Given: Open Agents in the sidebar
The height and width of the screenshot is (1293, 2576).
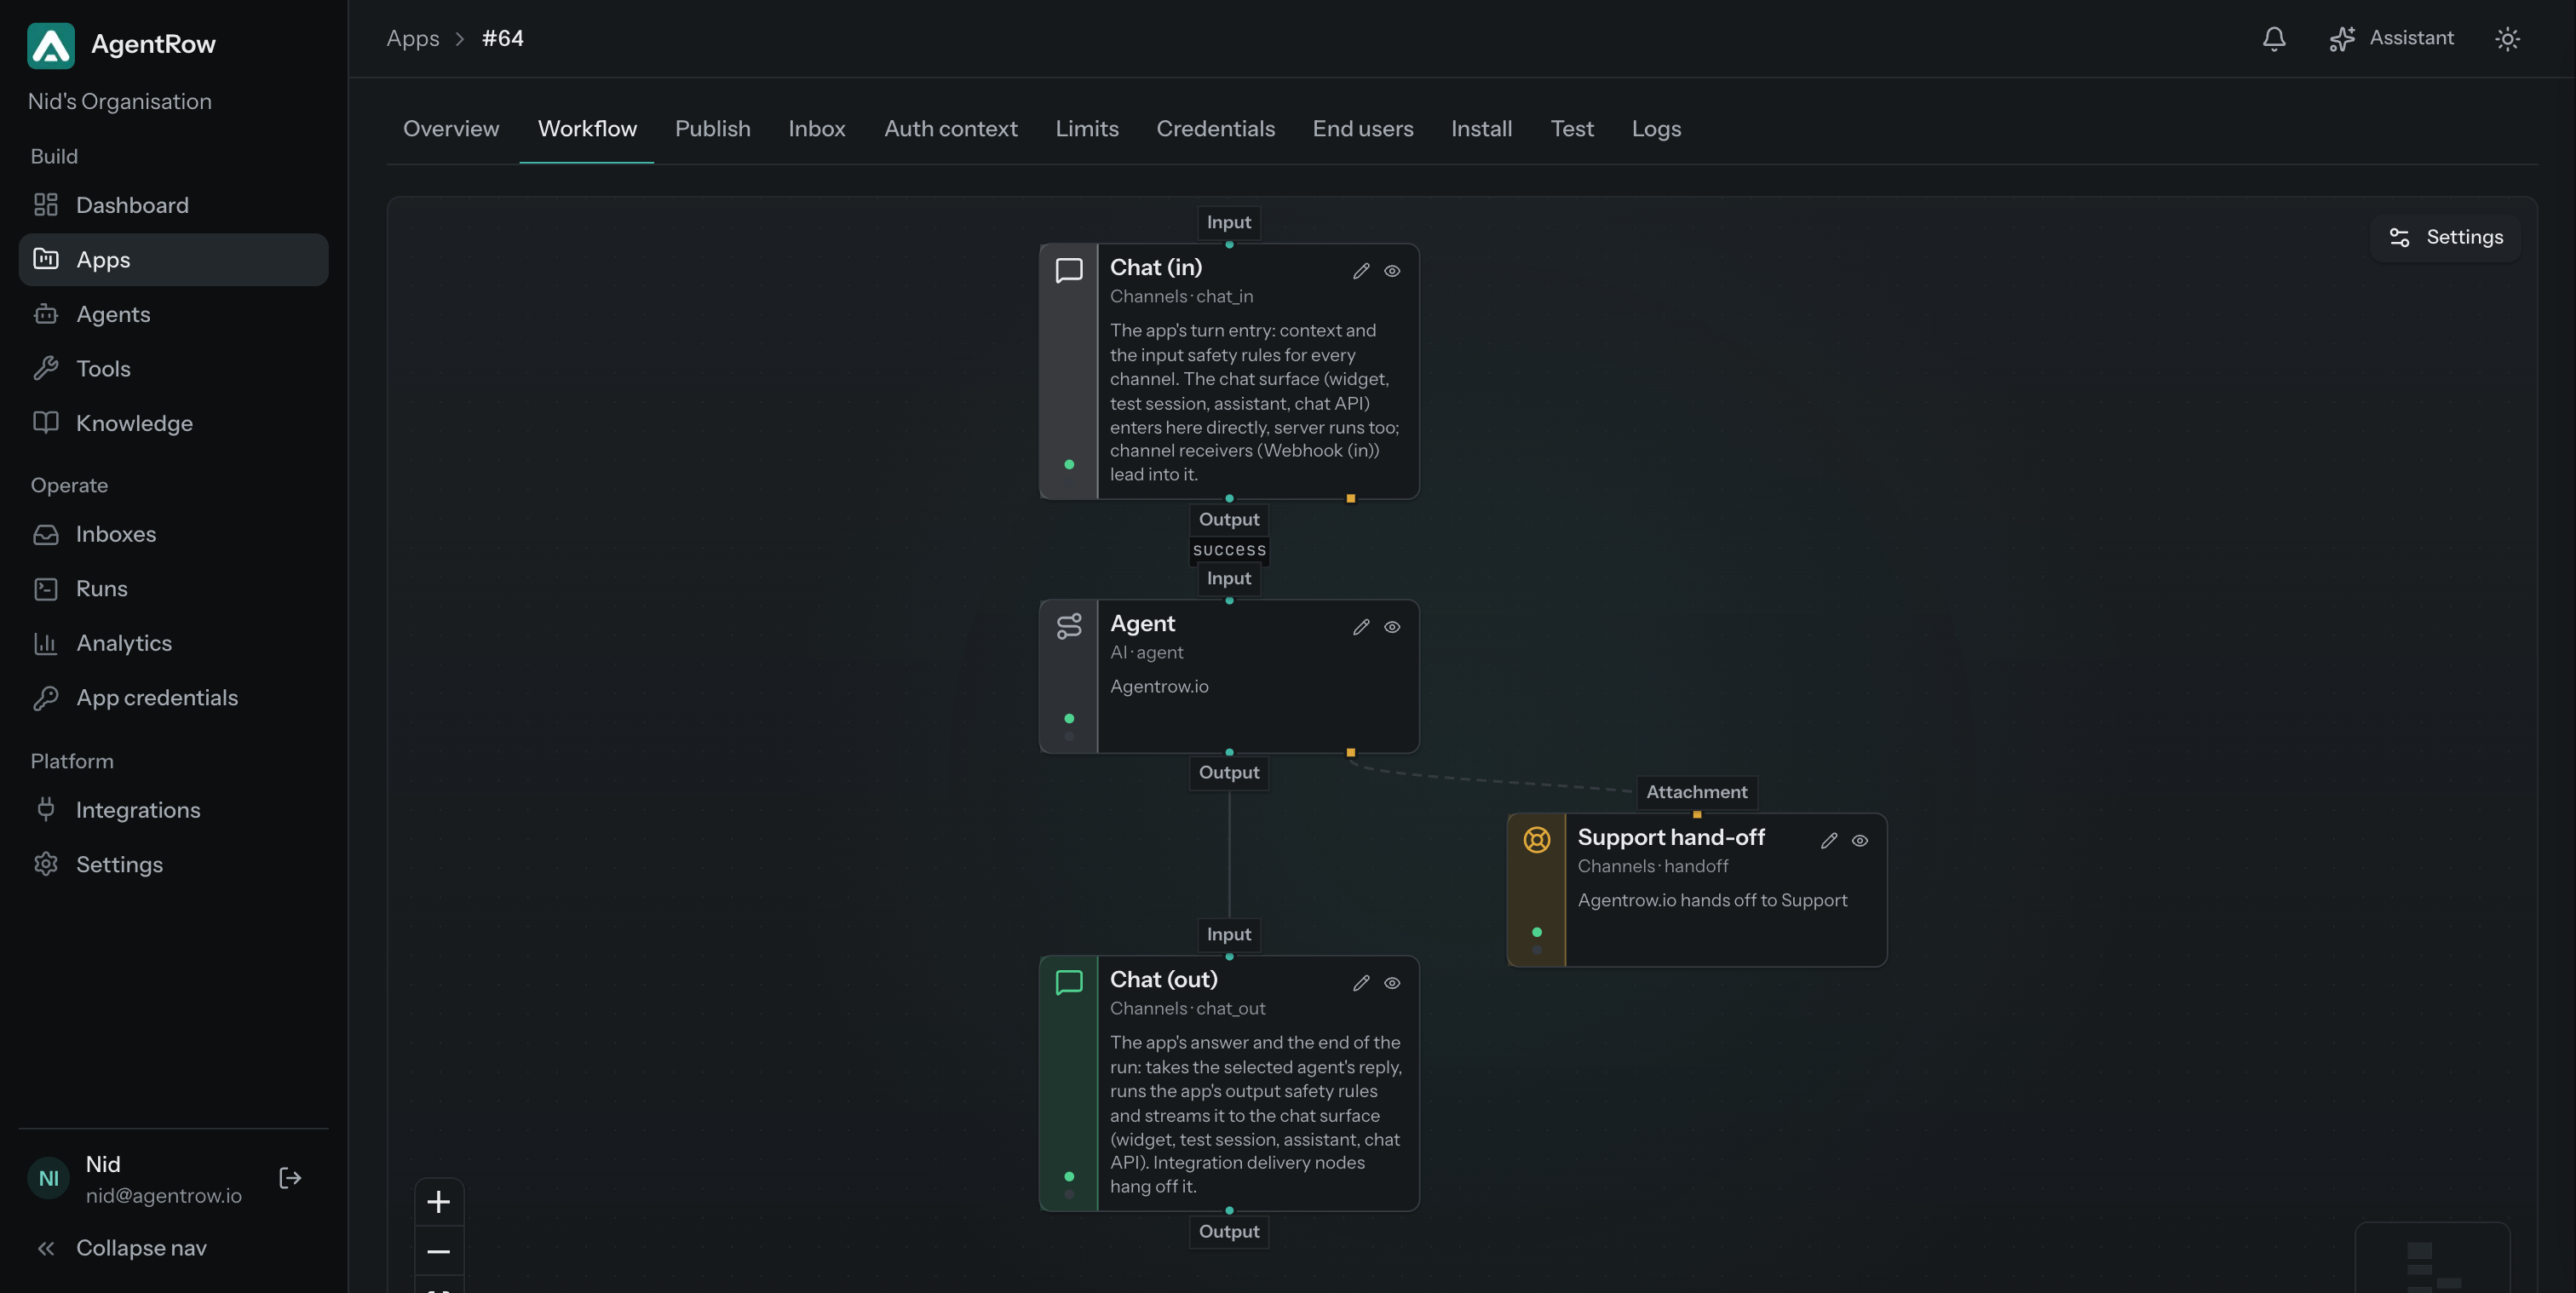Looking at the screenshot, I should pos(173,314).
